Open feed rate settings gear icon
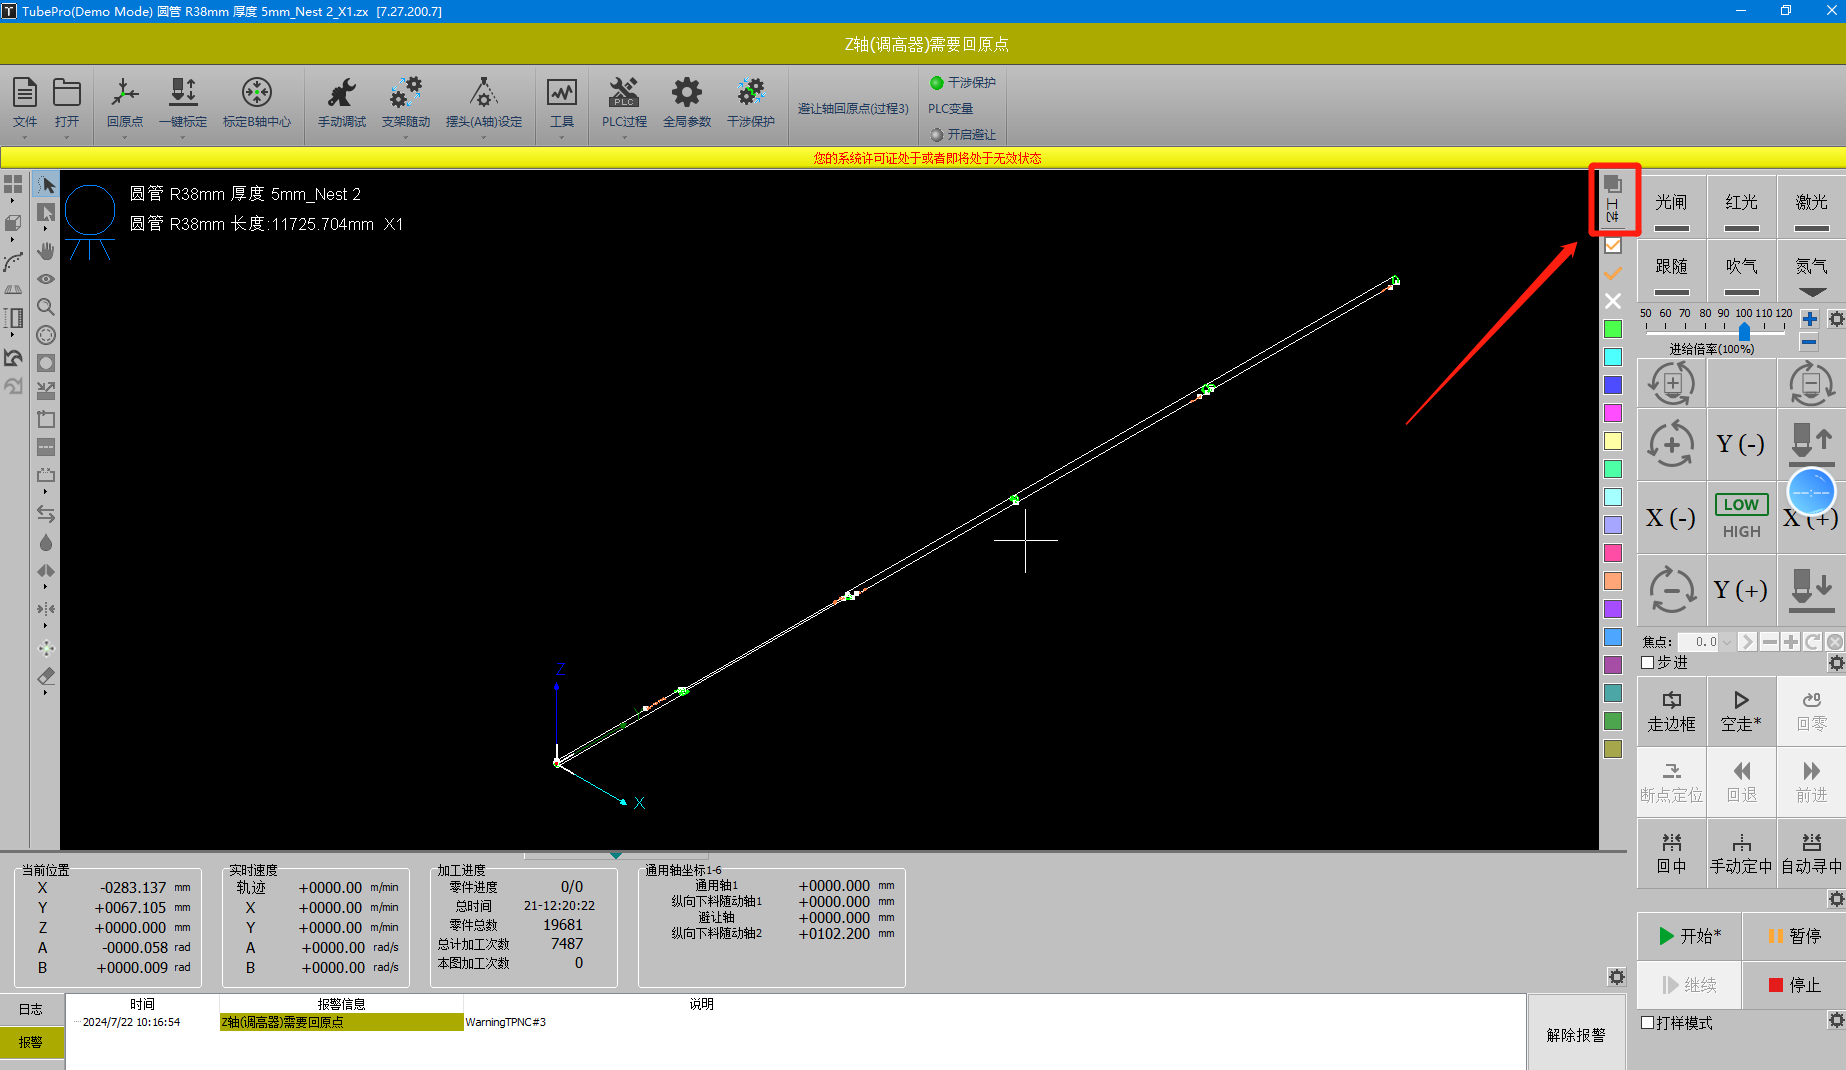The image size is (1846, 1070). pyautogui.click(x=1836, y=319)
